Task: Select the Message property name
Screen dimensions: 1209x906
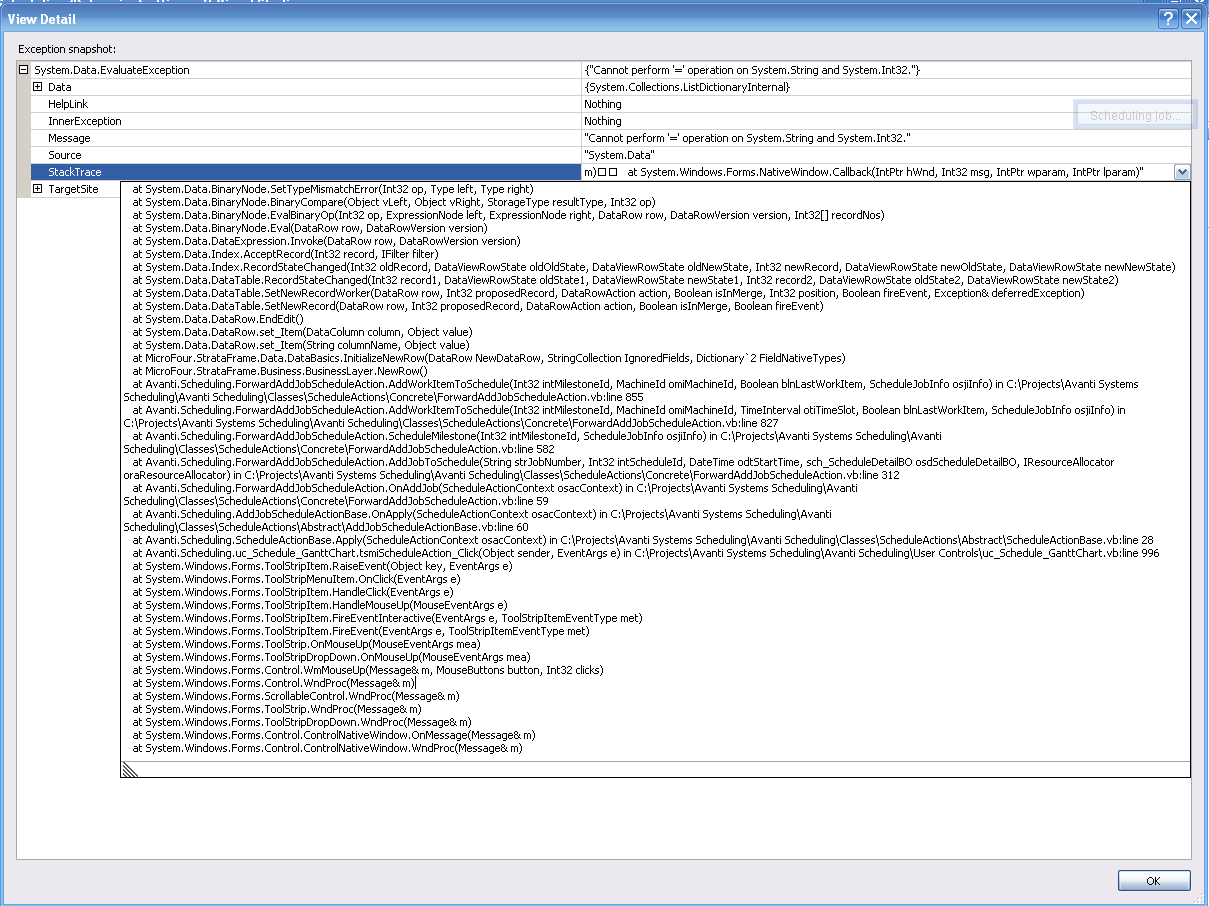Action: (x=69, y=138)
